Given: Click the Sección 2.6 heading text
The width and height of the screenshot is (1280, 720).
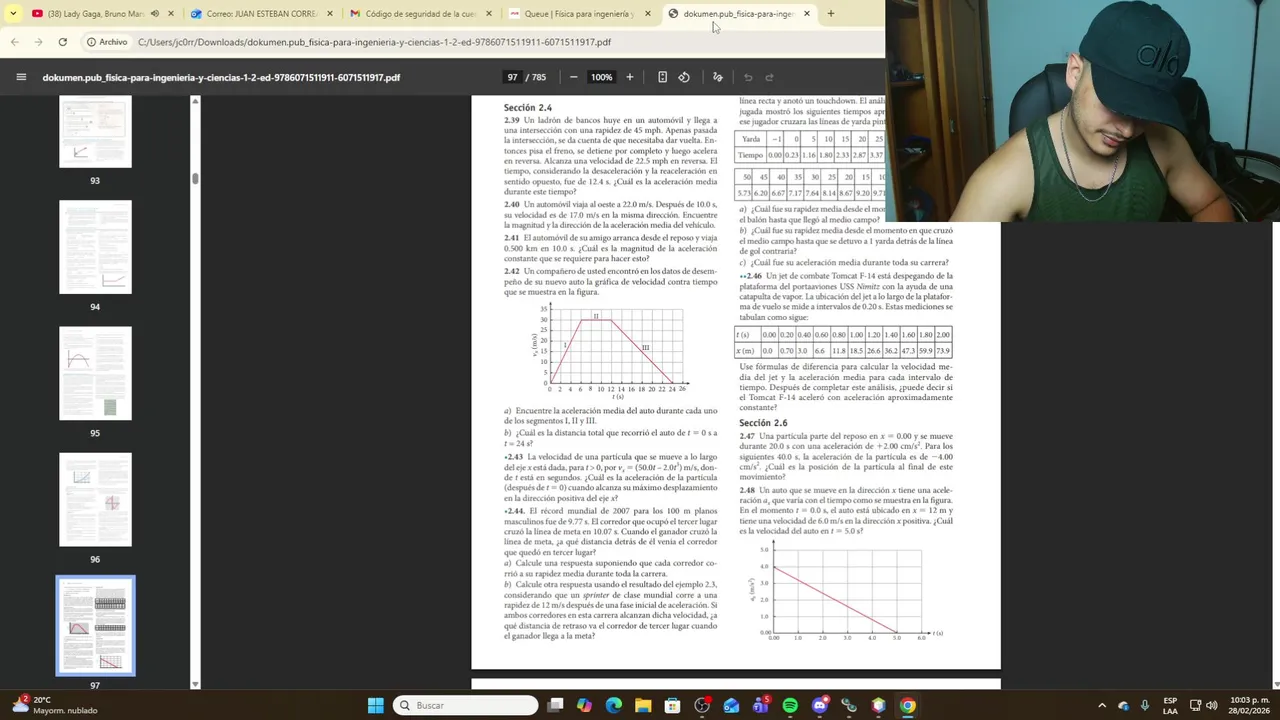Looking at the screenshot, I should pos(762,423).
